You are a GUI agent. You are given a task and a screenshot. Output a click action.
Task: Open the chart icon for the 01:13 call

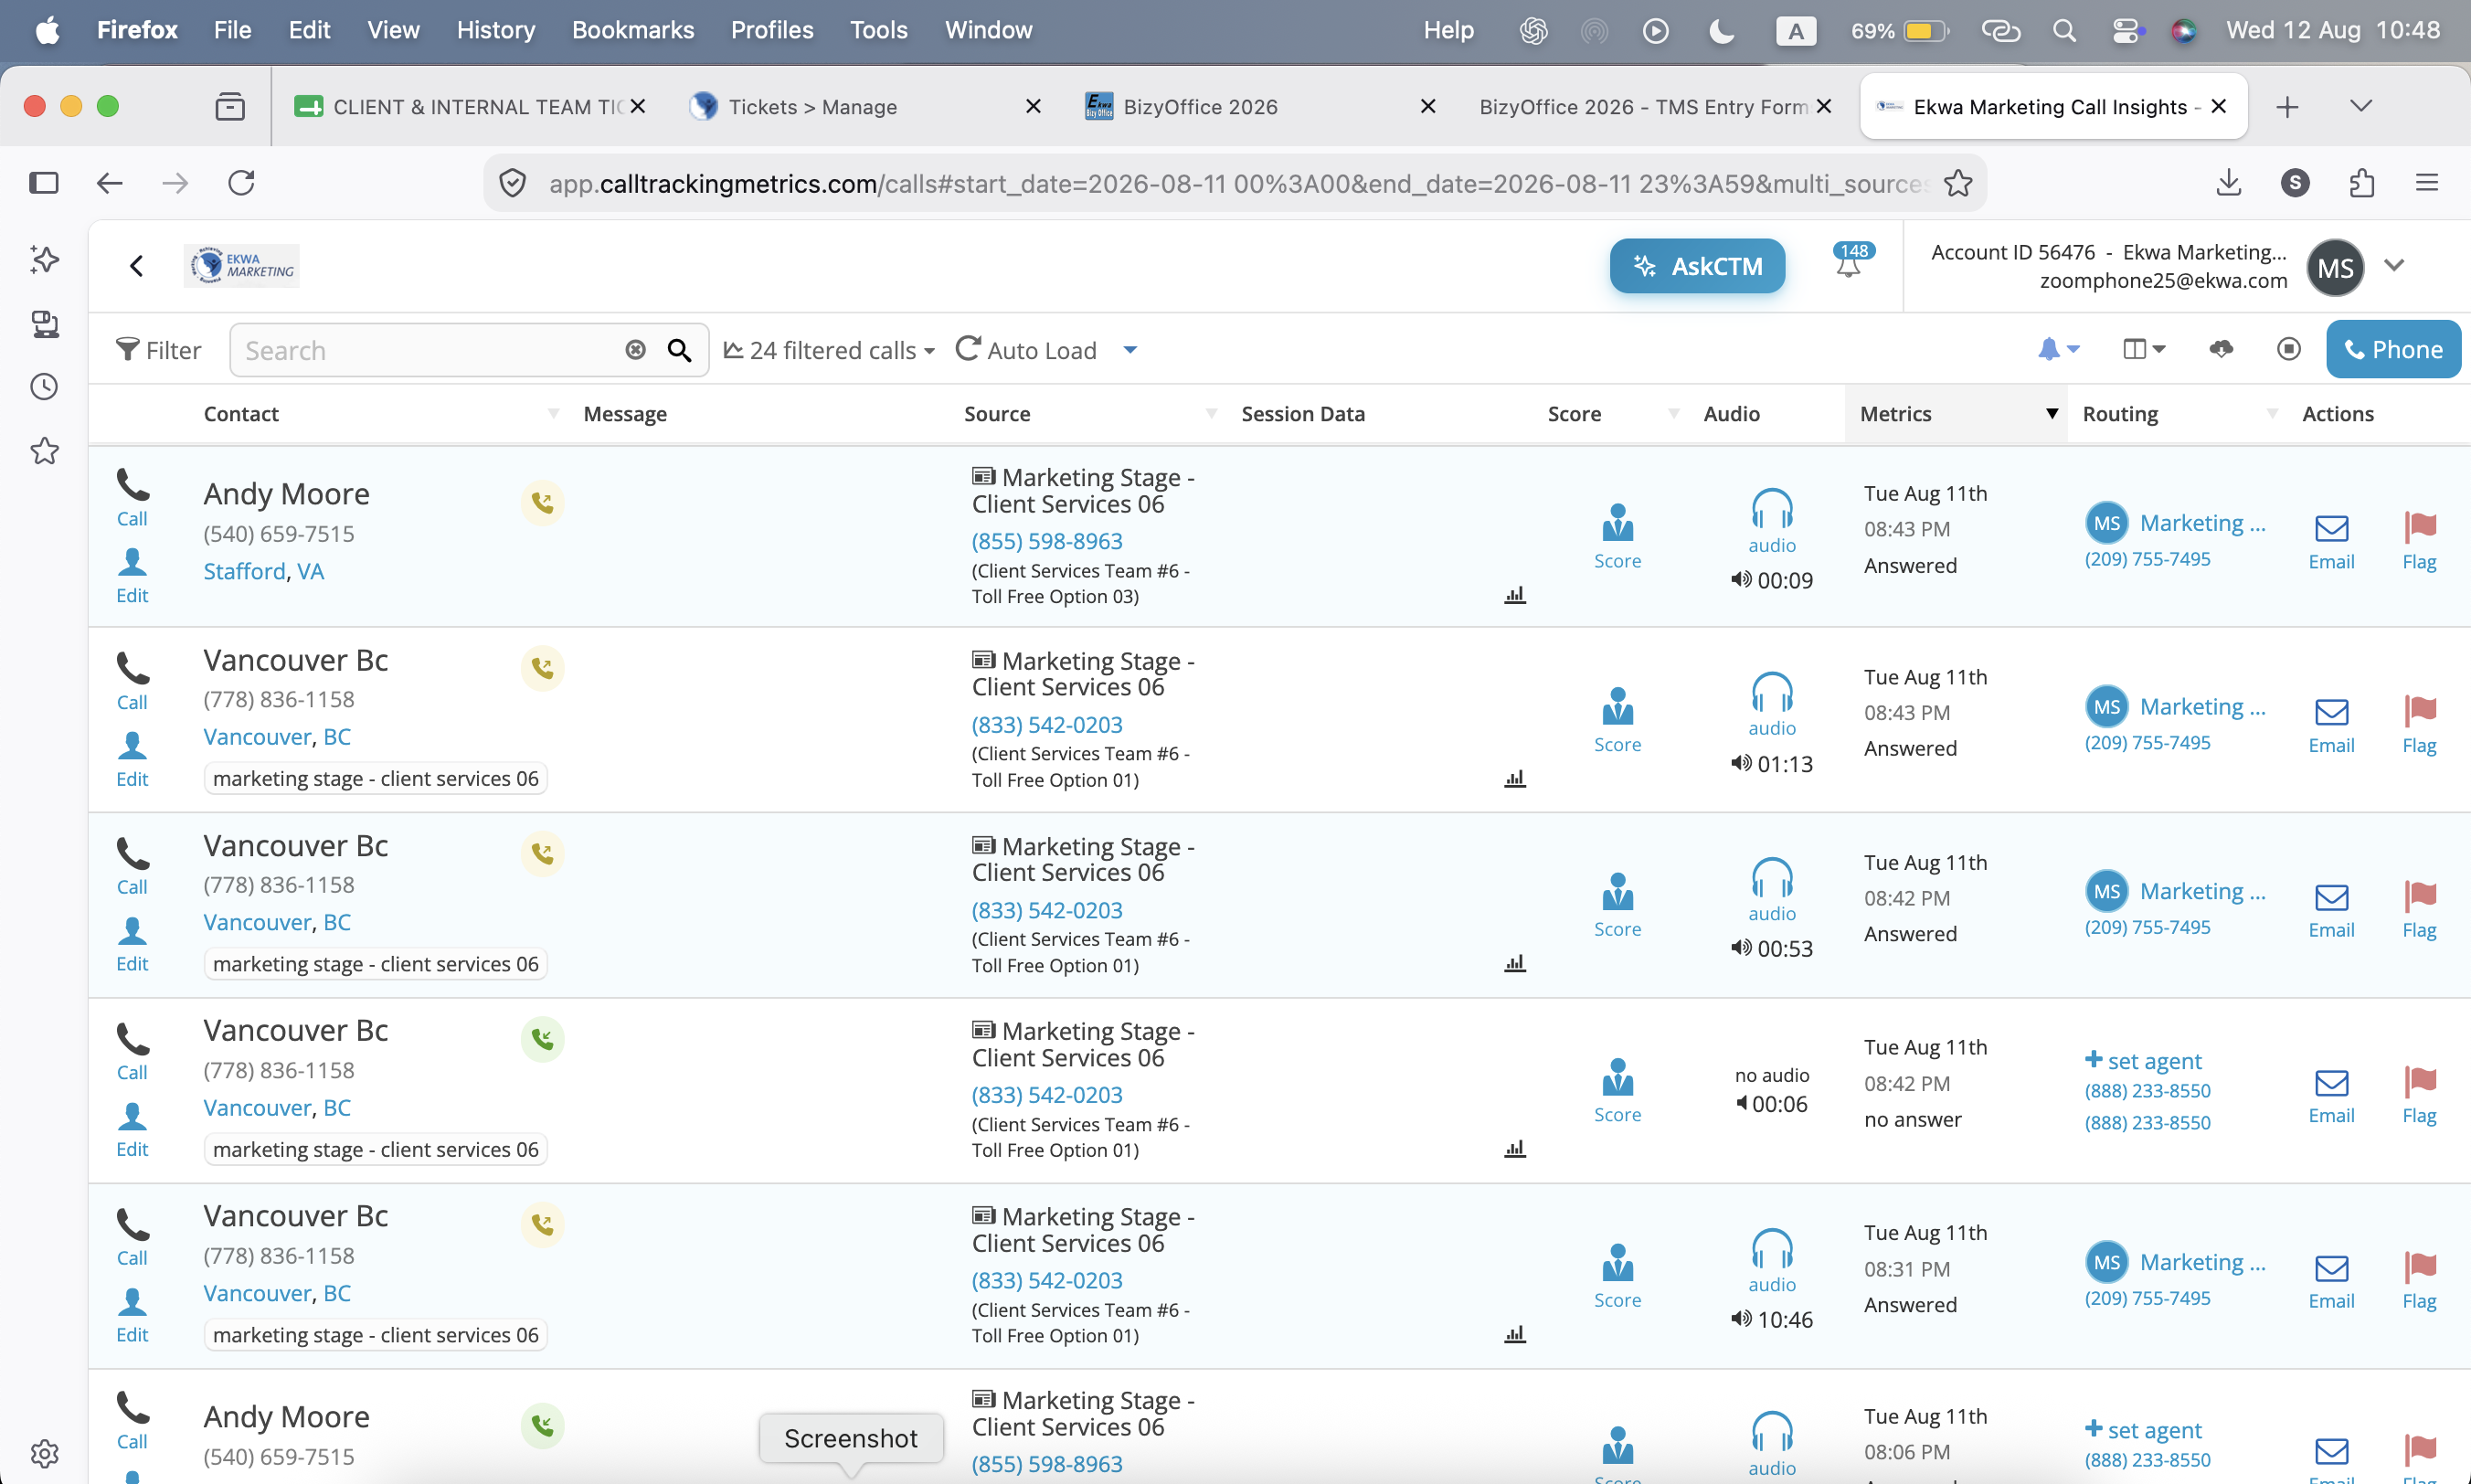tap(1515, 779)
